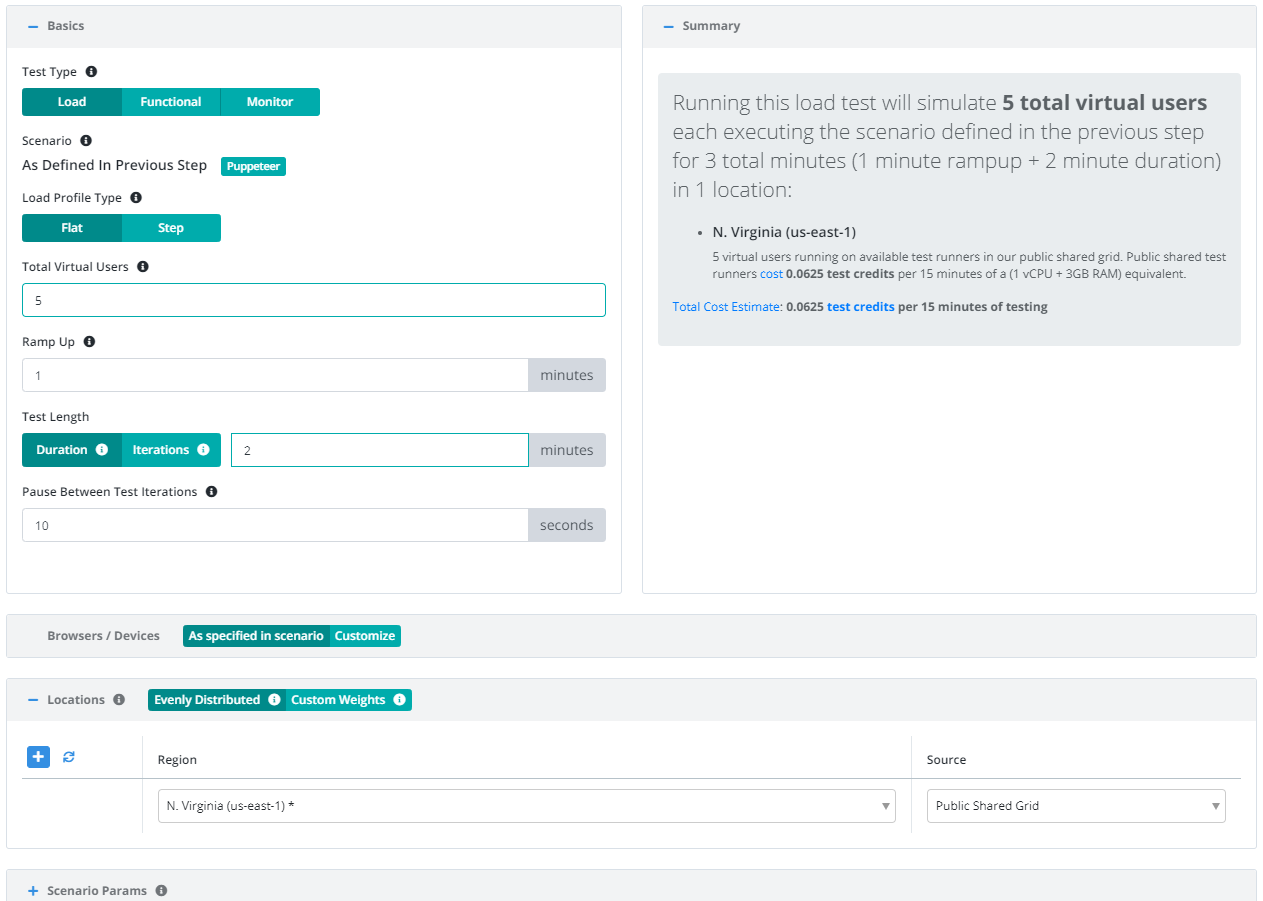The width and height of the screenshot is (1263, 901).
Task: Click into the Total Virtual Users field
Action: coord(314,300)
